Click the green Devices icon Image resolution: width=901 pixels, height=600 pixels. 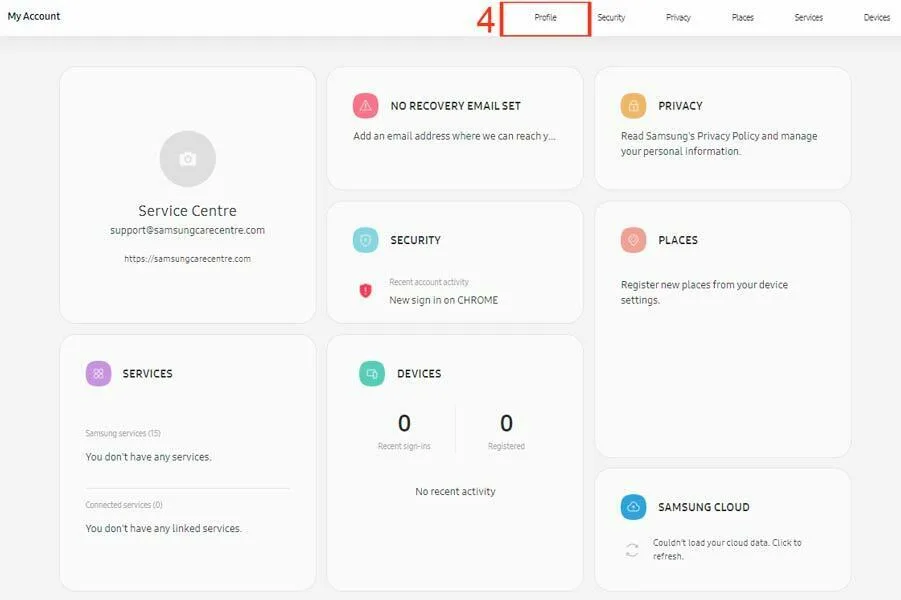372,374
